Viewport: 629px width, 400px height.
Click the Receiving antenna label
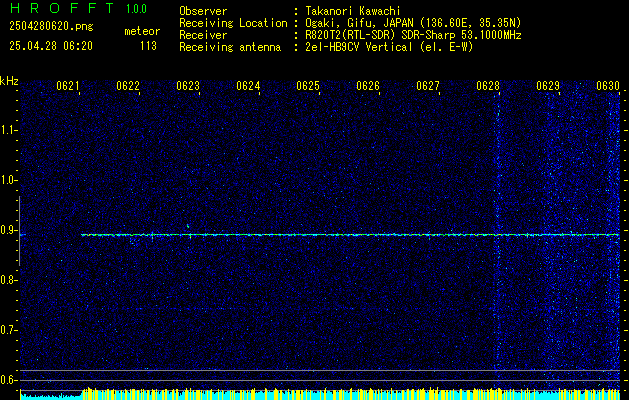click(x=230, y=47)
